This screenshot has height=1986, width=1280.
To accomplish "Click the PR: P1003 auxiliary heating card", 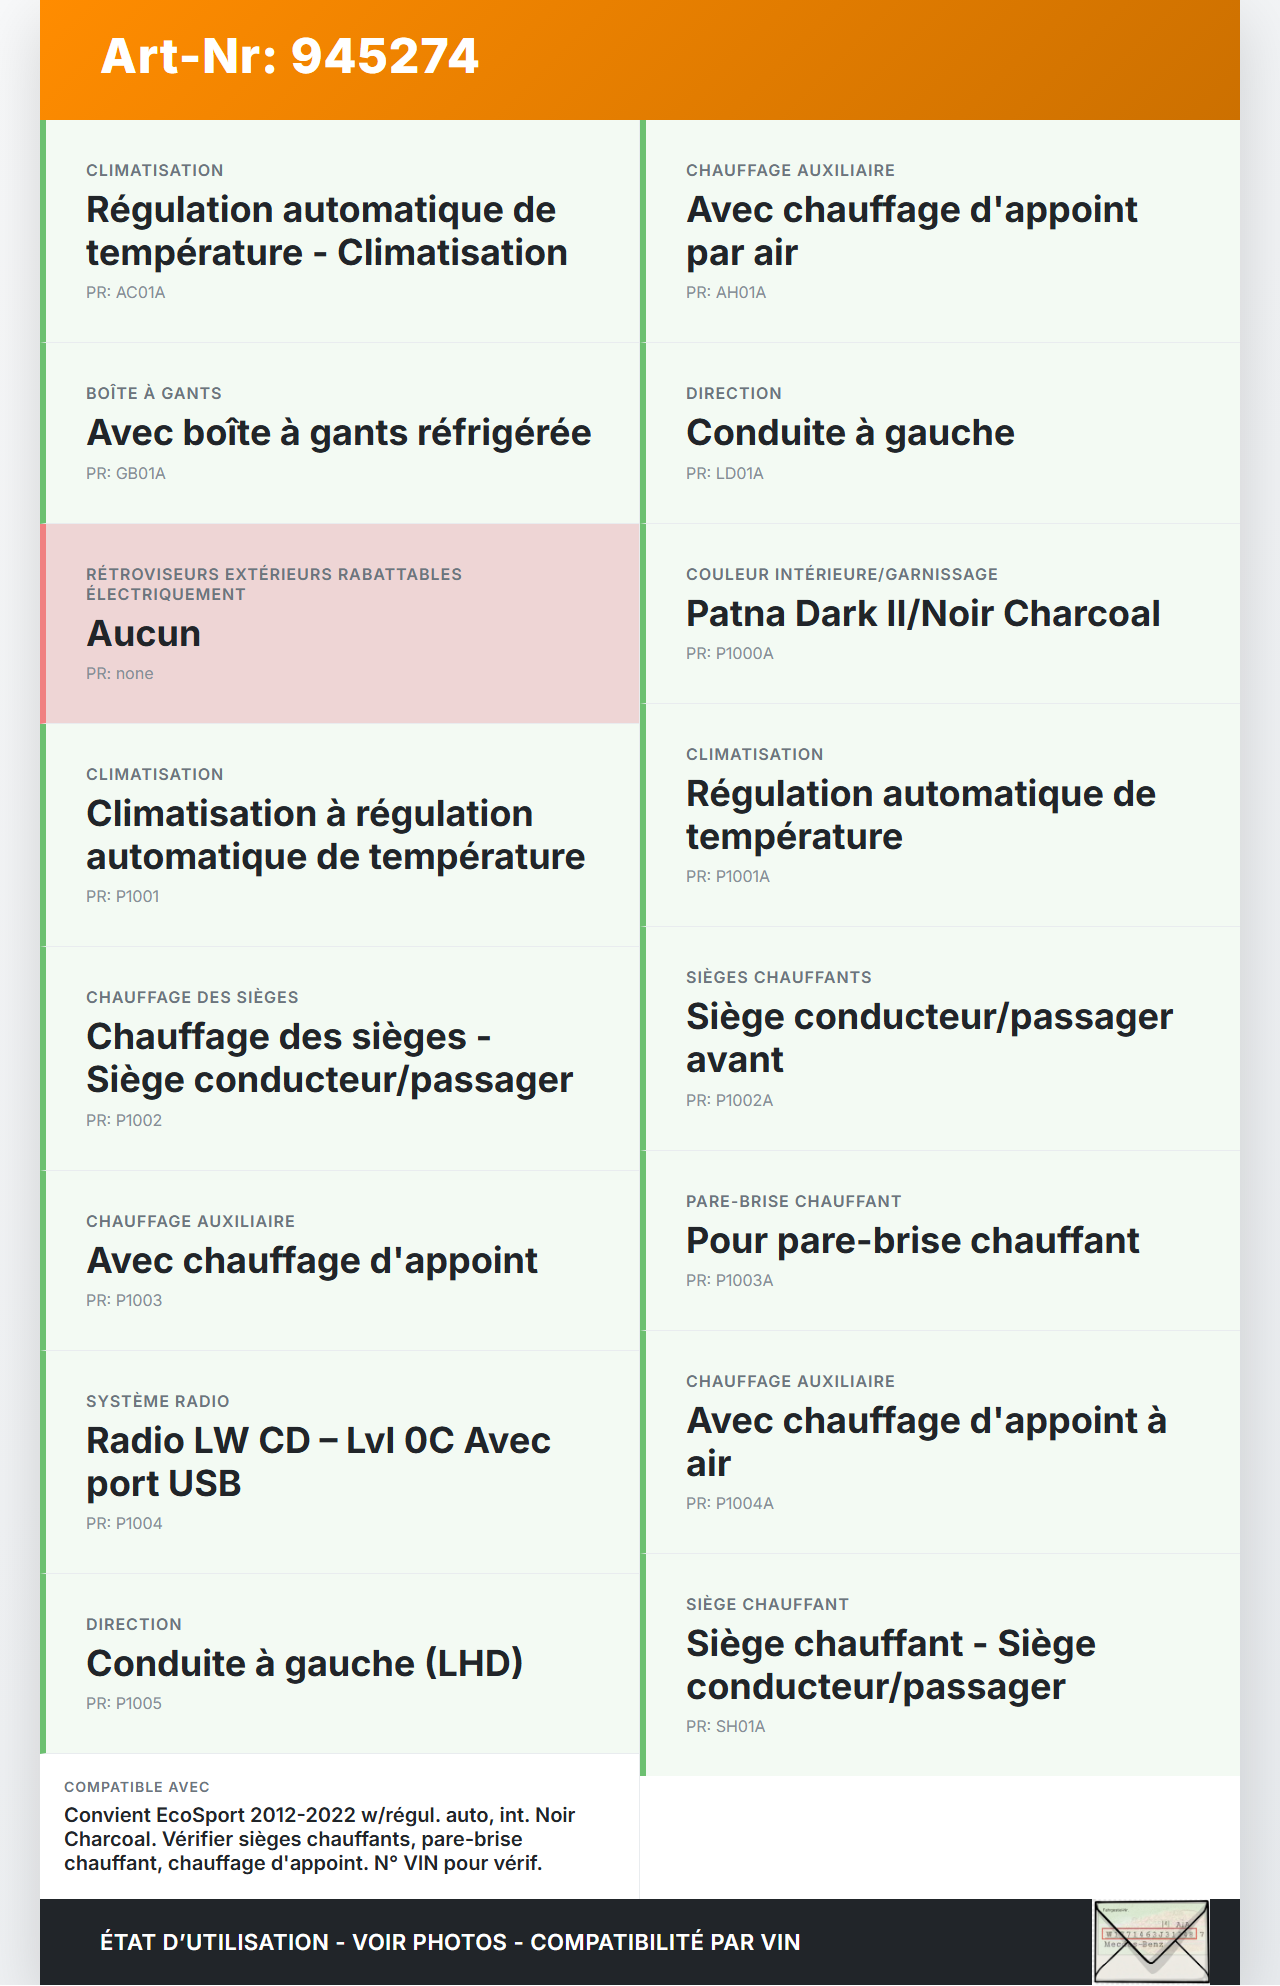I will tap(340, 1260).
